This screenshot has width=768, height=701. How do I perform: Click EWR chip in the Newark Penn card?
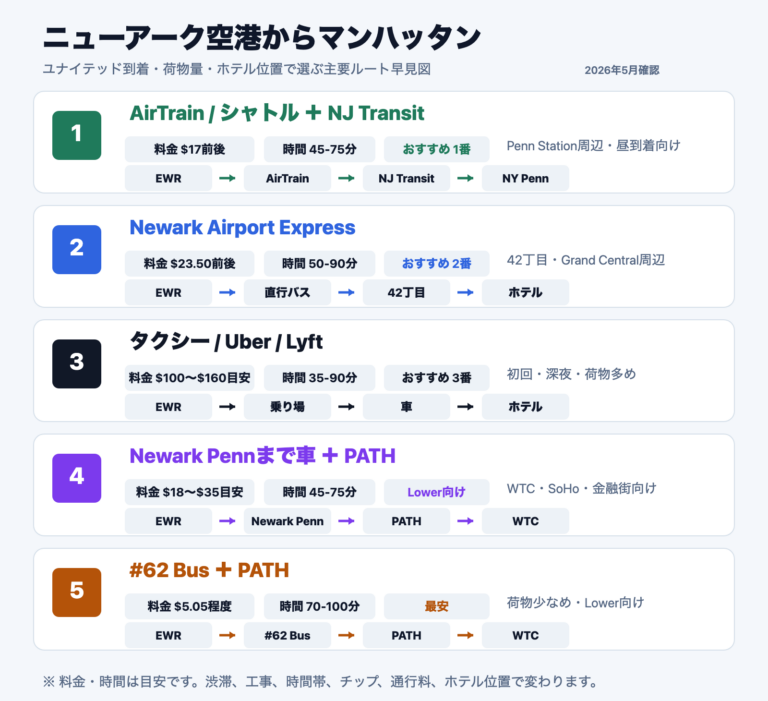point(168,521)
